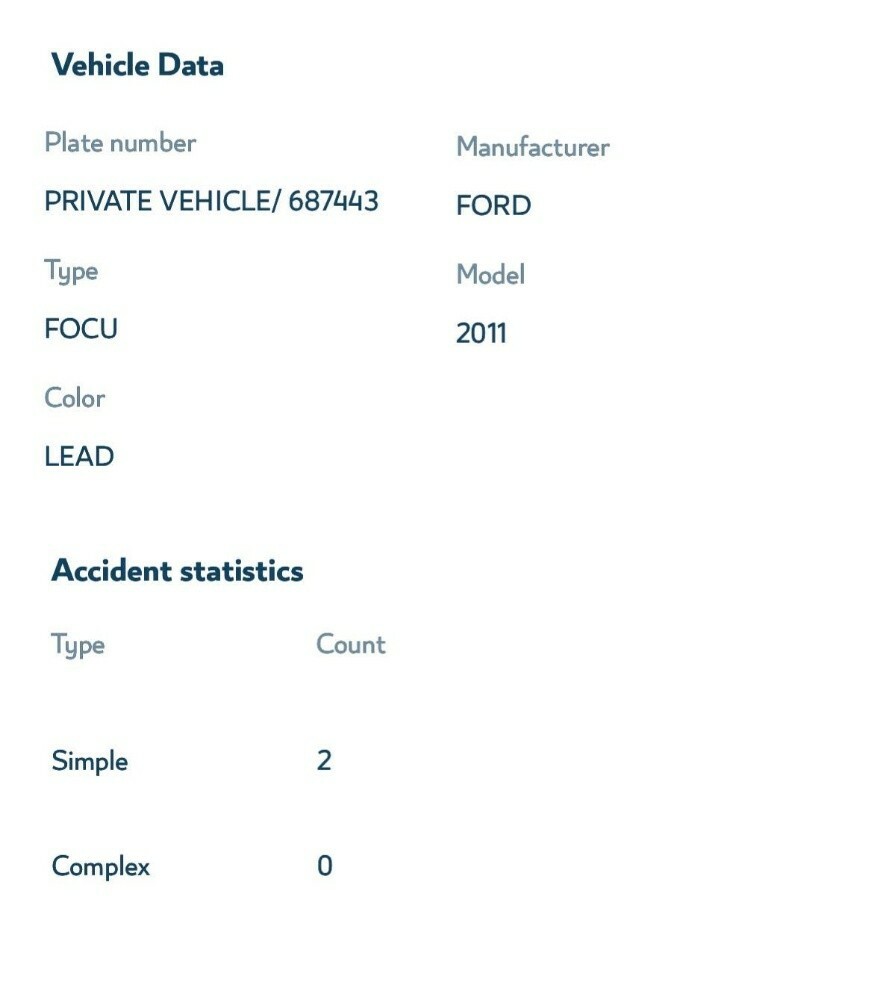Select the Complex accident row

point(191,866)
